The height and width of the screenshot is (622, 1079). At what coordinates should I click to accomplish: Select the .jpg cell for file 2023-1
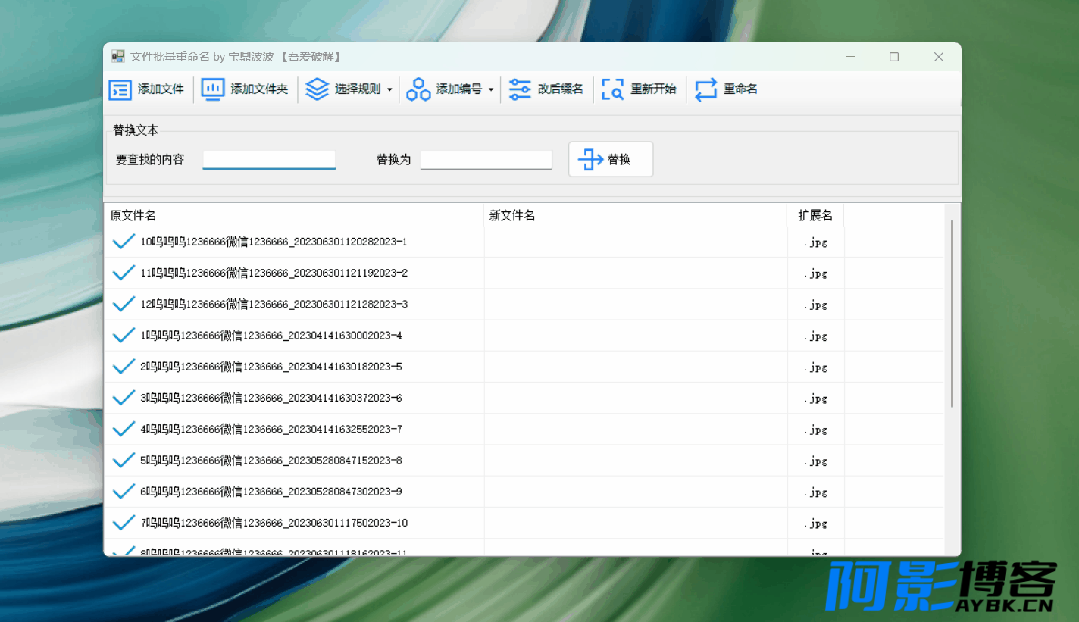point(815,242)
